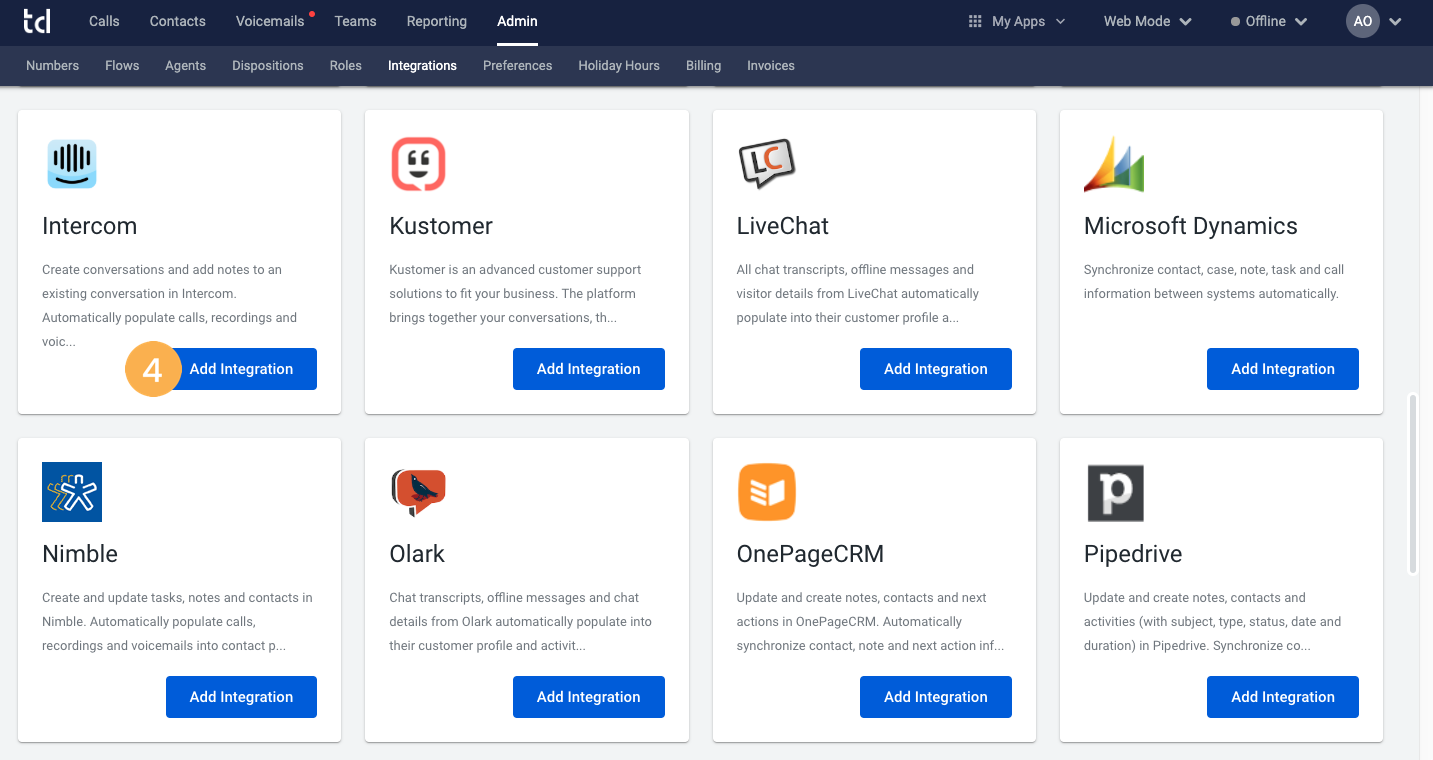Go to the Billing tab
The image size is (1433, 760).
coord(703,65)
